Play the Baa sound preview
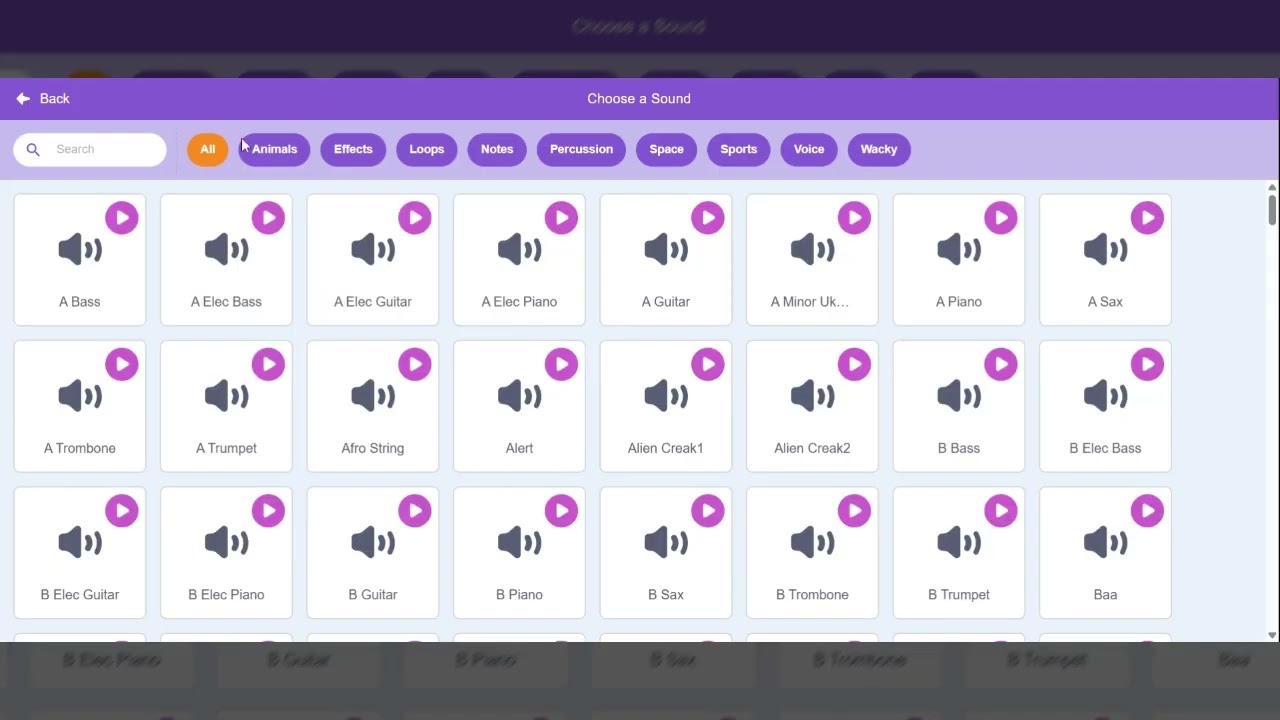1280x720 pixels. click(1147, 511)
